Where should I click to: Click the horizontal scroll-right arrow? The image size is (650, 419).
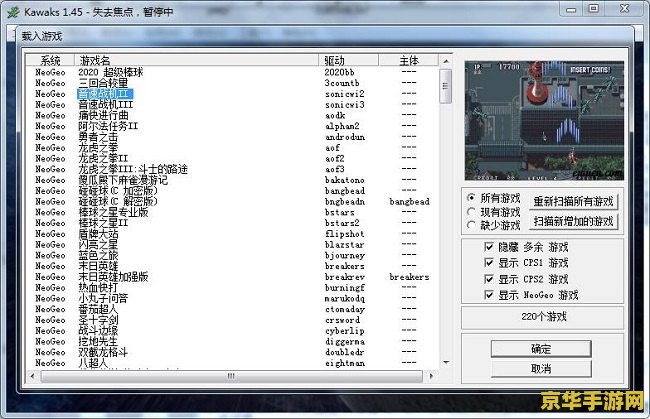click(432, 376)
